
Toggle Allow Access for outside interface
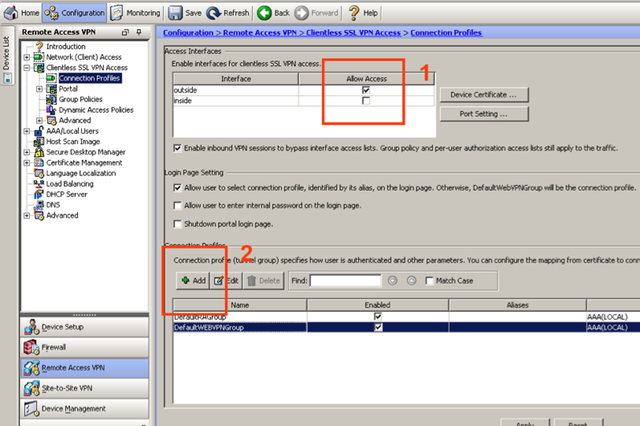pos(366,90)
